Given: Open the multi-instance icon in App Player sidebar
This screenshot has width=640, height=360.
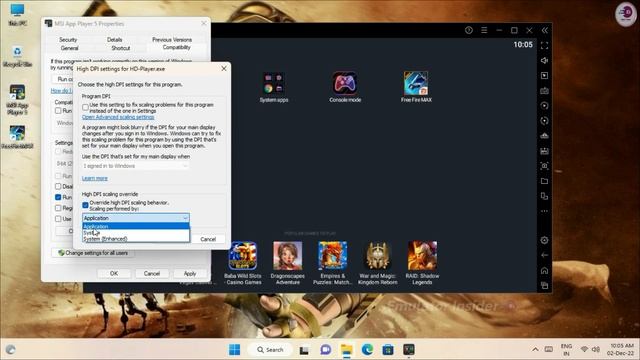Looking at the screenshot, I should tap(544, 196).
